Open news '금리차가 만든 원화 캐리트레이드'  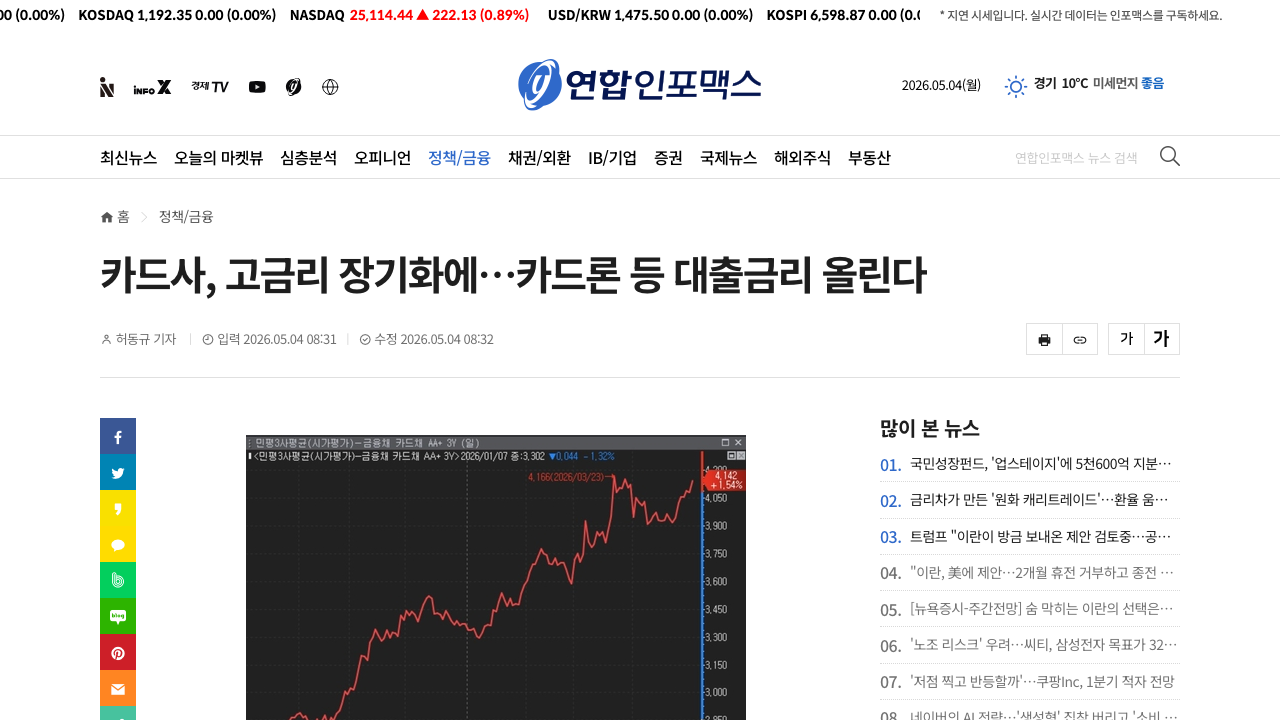tap(1040, 500)
